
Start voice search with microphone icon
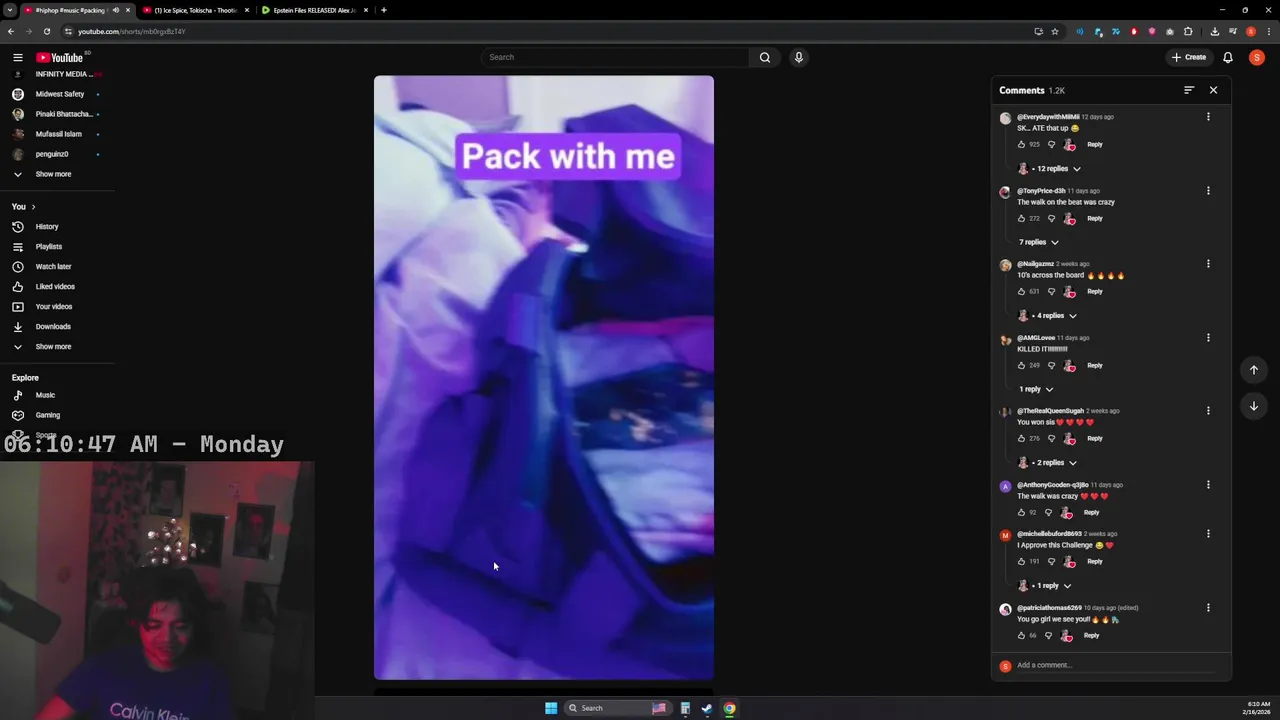[x=798, y=57]
